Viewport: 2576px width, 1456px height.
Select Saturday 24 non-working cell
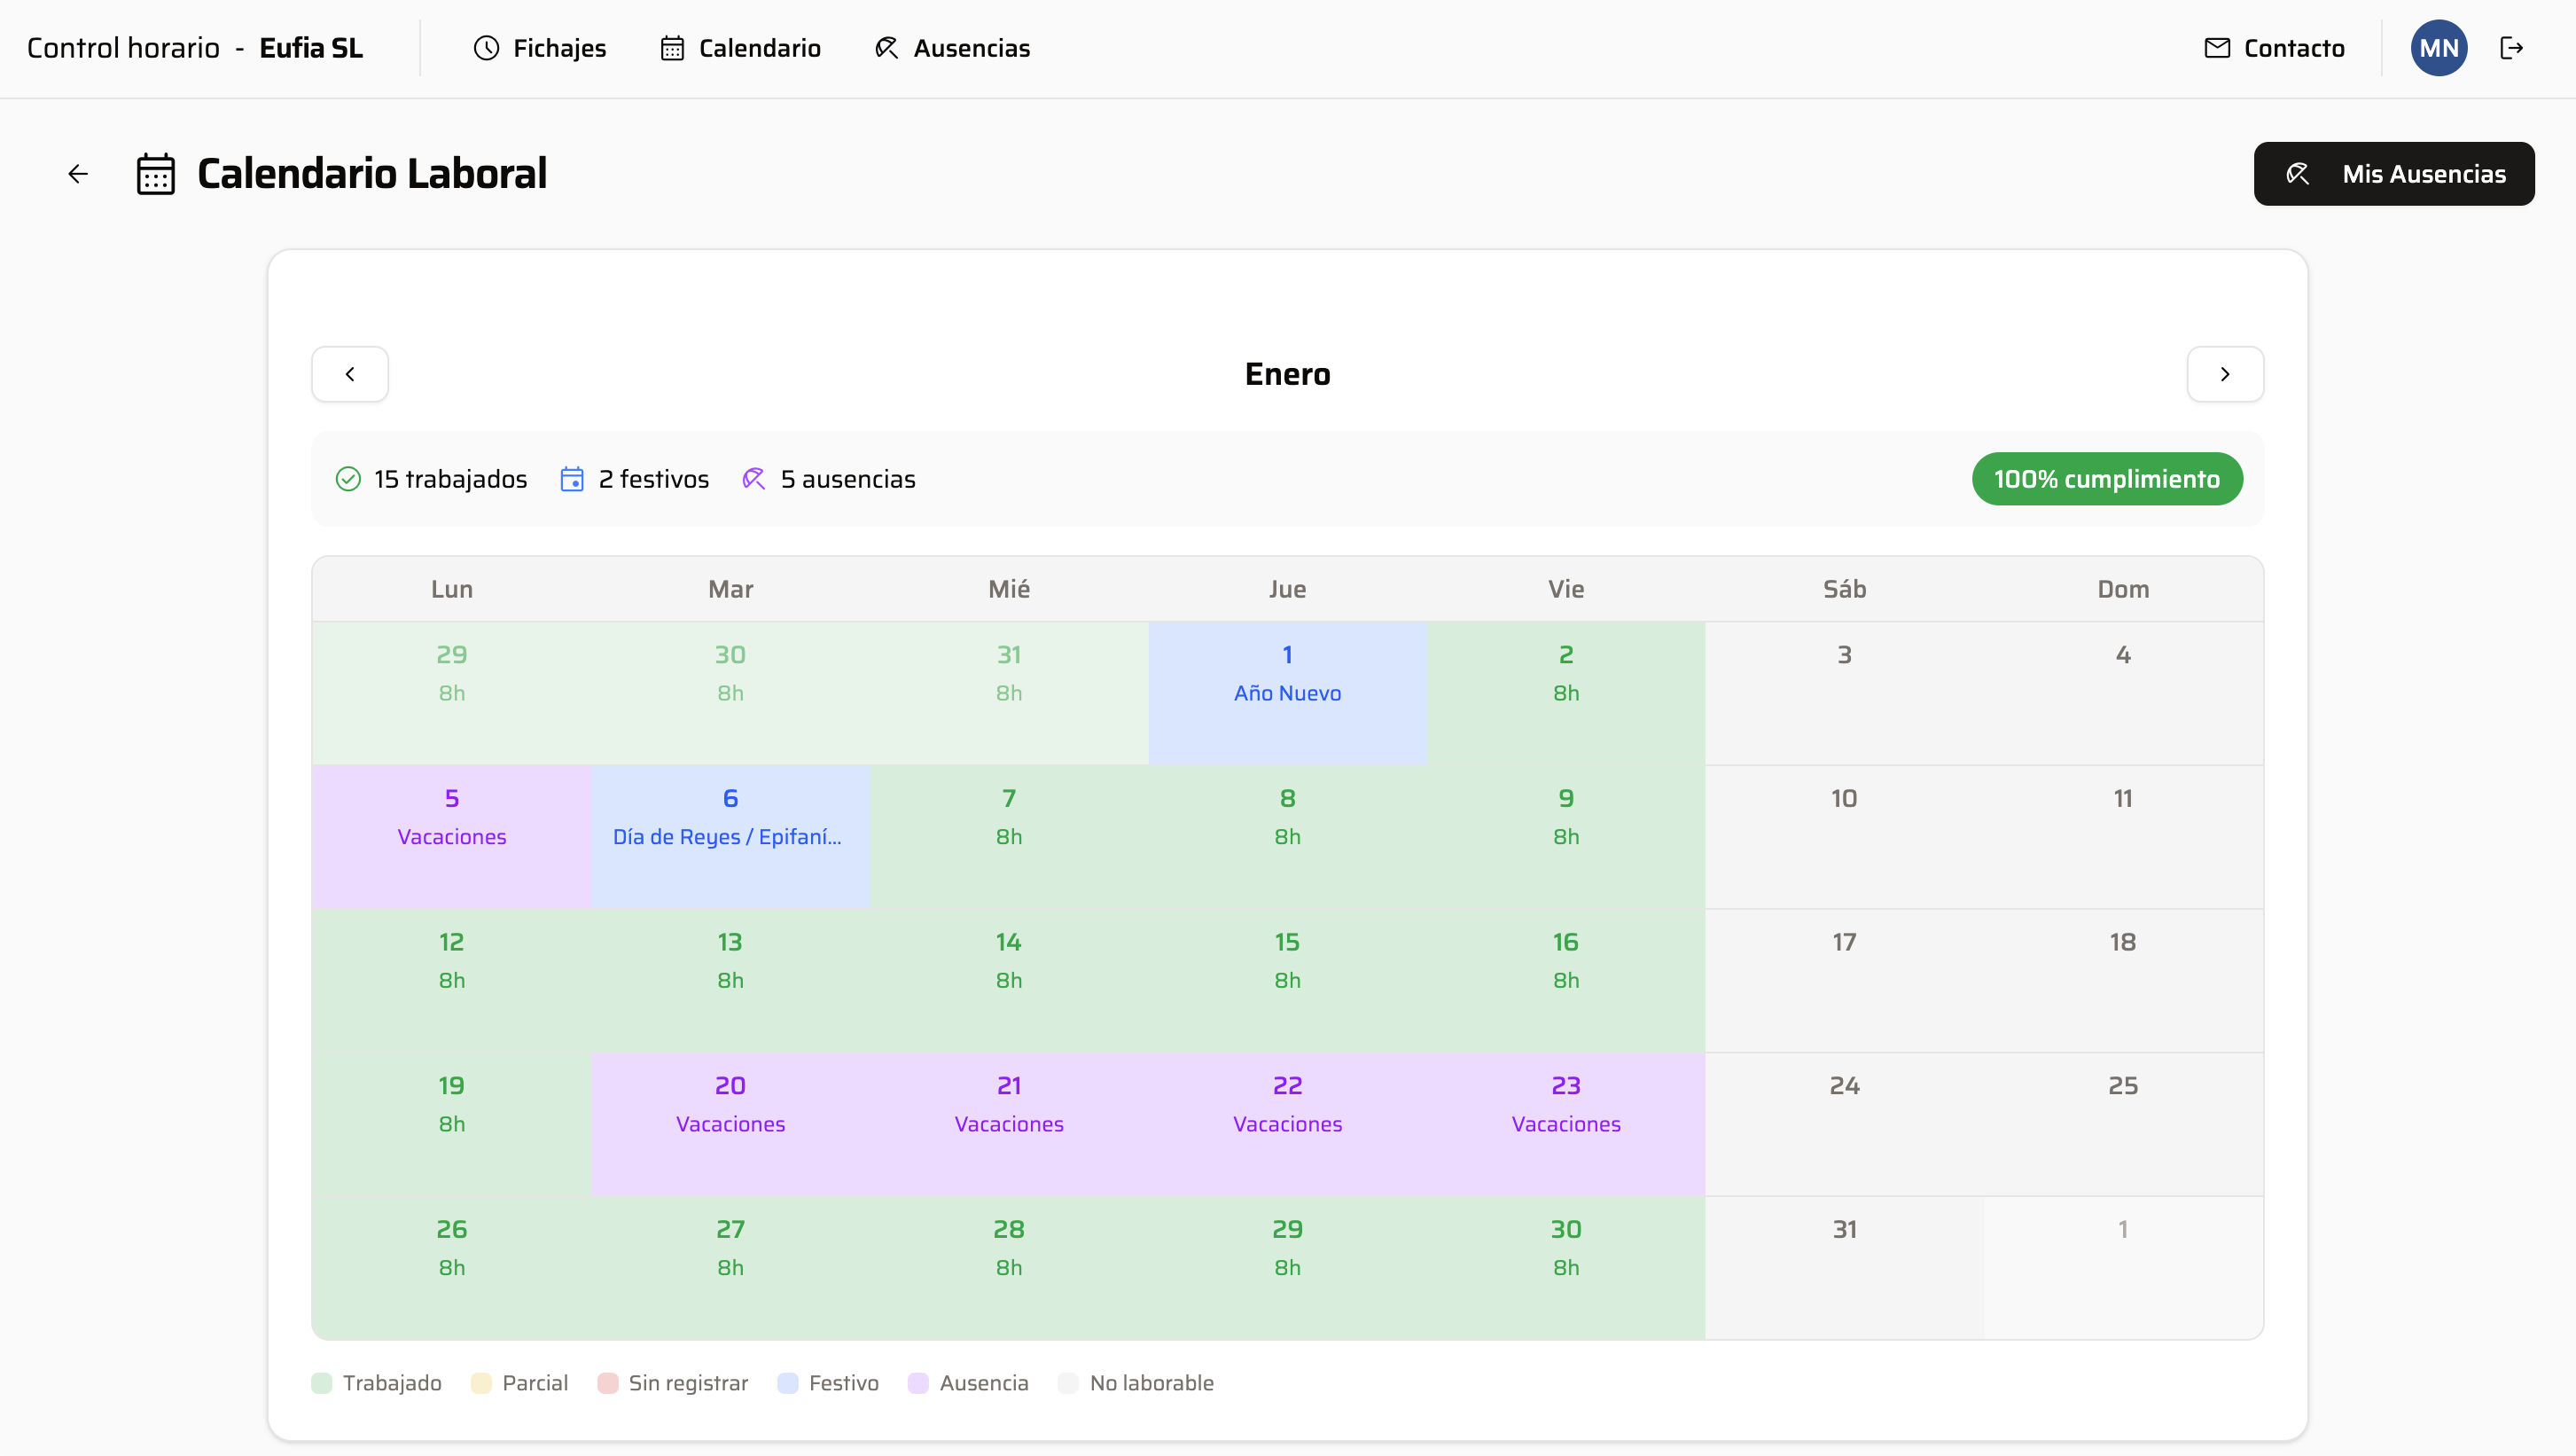tap(1845, 1124)
